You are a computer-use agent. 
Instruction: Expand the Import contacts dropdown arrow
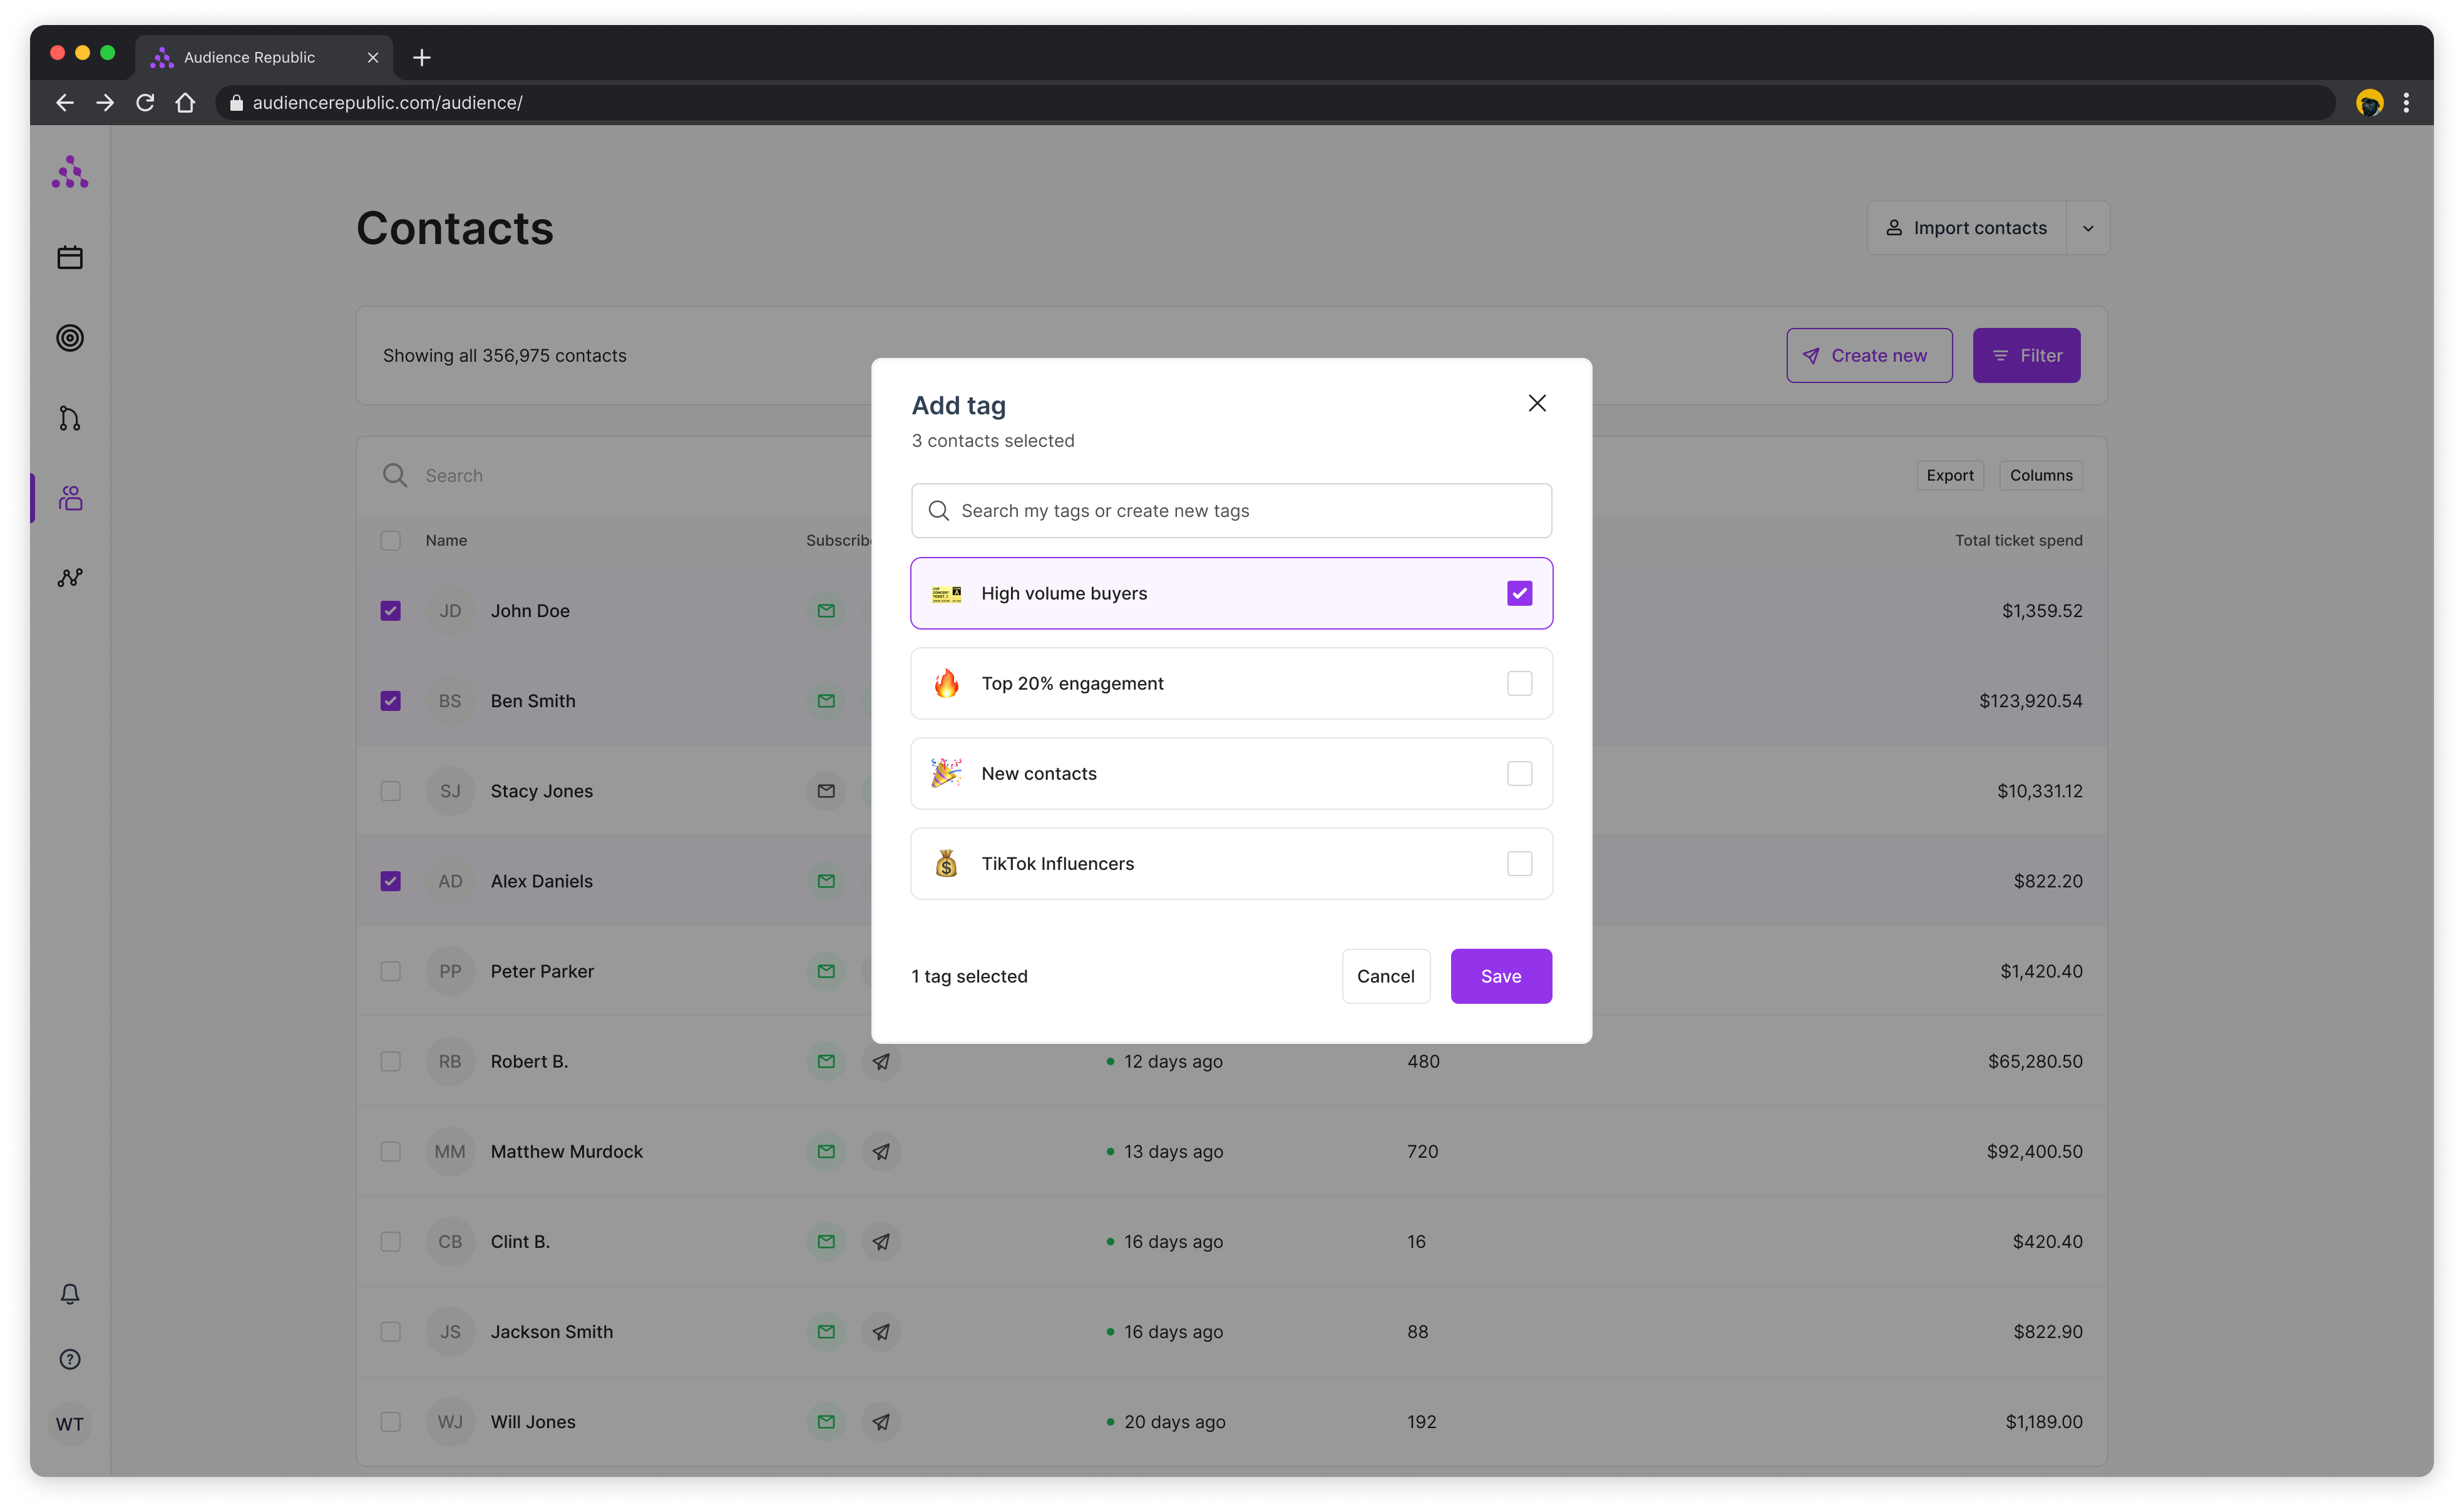click(2088, 228)
